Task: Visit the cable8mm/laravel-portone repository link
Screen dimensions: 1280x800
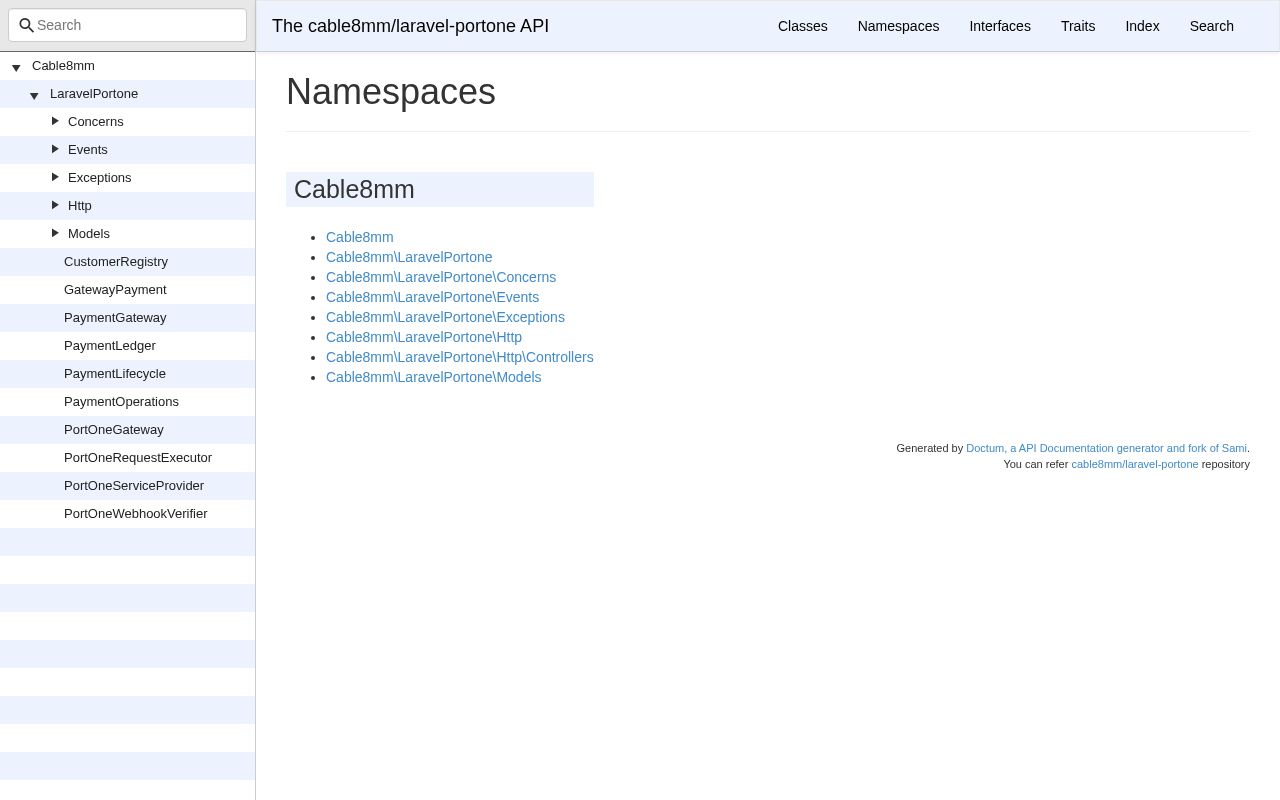Action: (x=1135, y=464)
